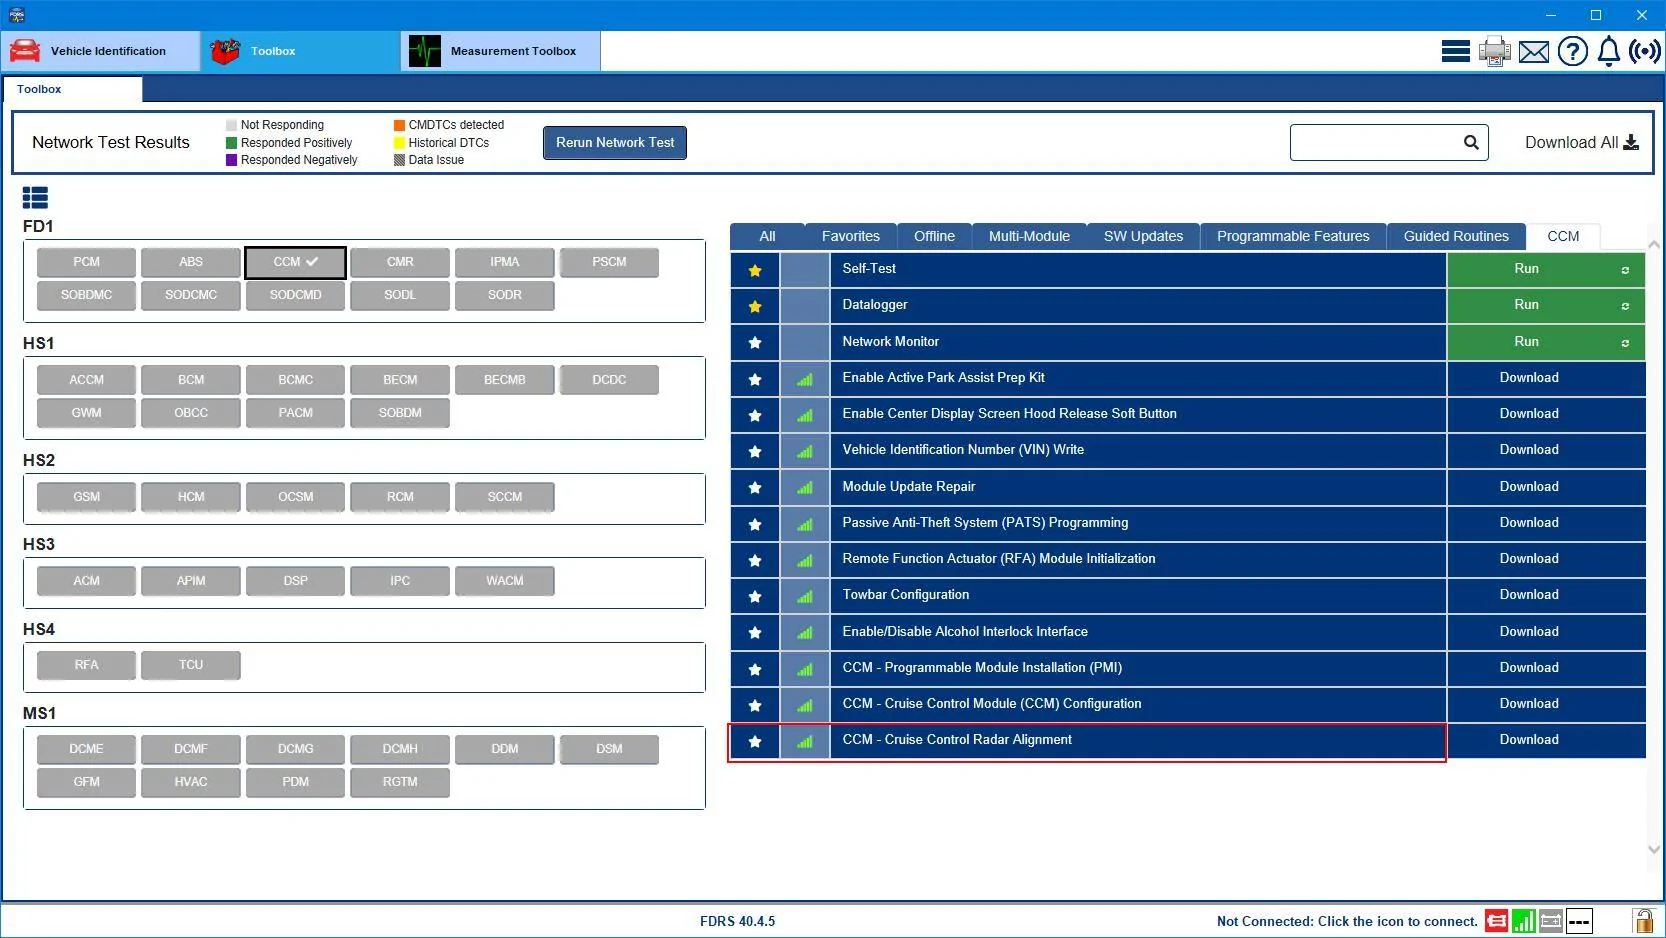Click the routine list scroll up arrow
The height and width of the screenshot is (938, 1666).
coord(1653,244)
